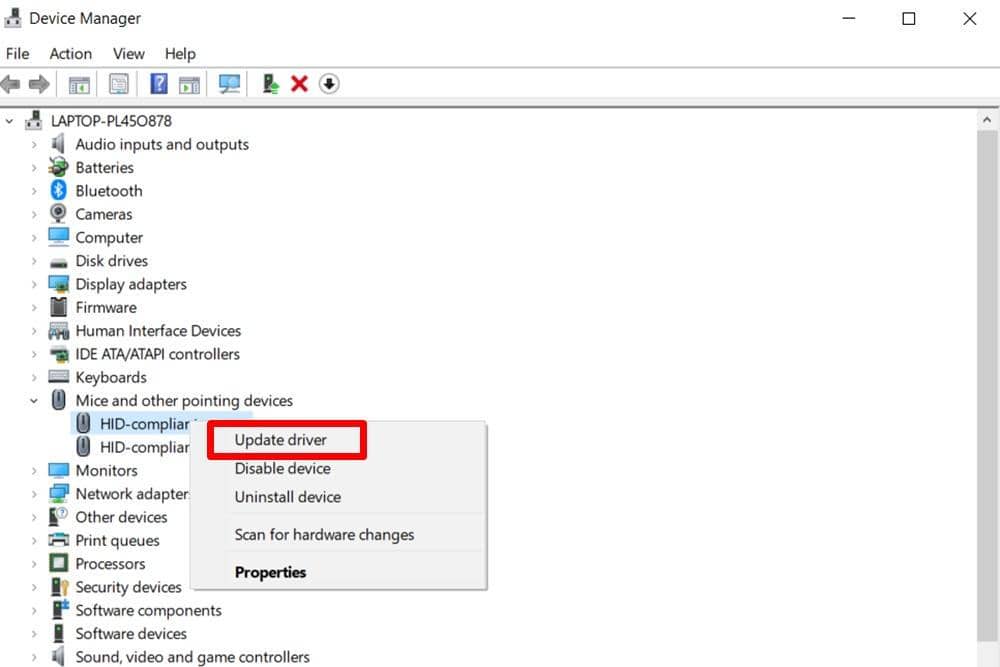Click the blue Help question mark toolbar icon
The height and width of the screenshot is (667, 1000).
(158, 84)
